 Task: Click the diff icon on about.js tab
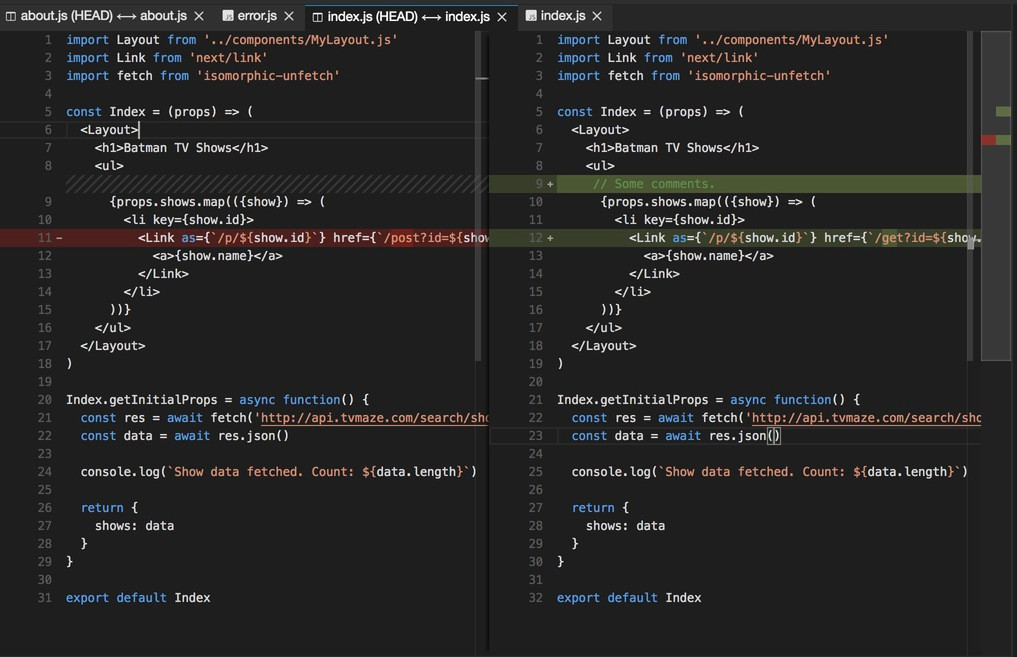(11, 16)
